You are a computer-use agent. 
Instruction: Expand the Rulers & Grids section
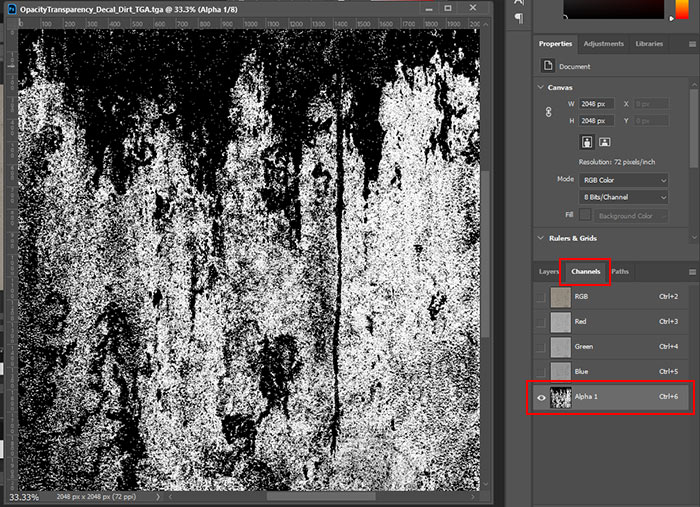click(541, 238)
